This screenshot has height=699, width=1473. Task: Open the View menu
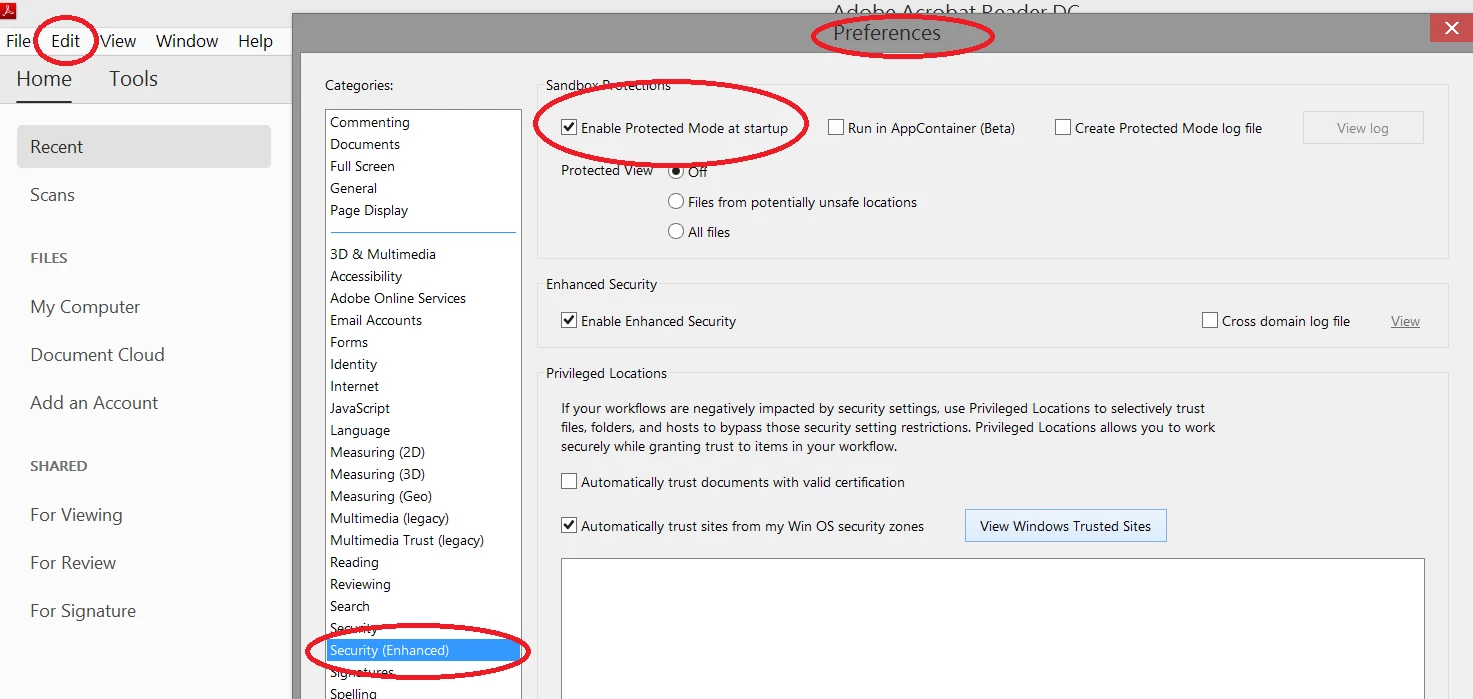118,41
